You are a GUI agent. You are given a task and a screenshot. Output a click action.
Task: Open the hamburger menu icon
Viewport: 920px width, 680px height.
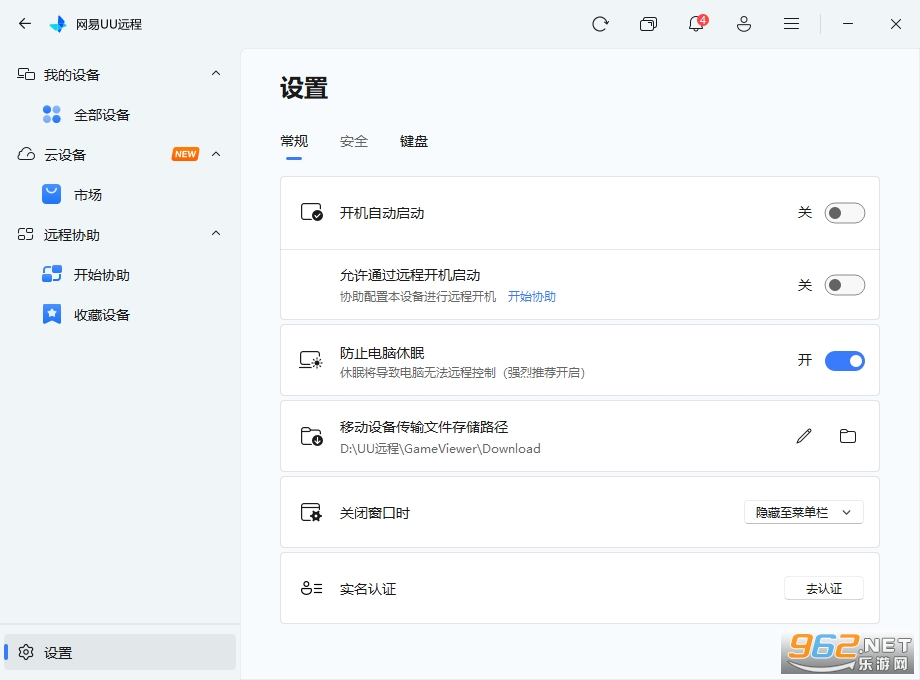coord(792,23)
